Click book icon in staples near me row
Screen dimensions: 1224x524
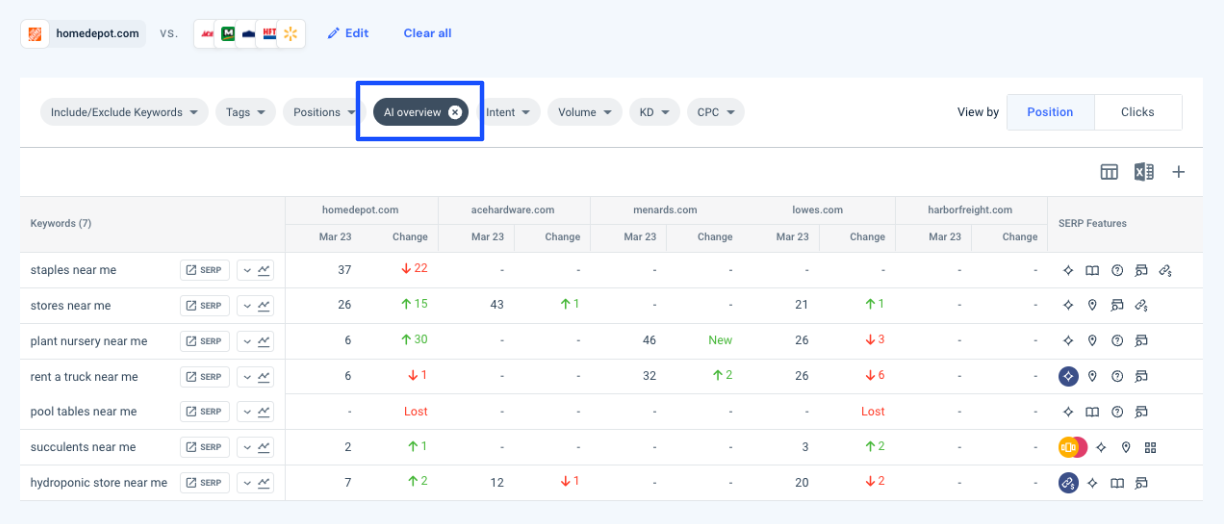pos(1092,270)
